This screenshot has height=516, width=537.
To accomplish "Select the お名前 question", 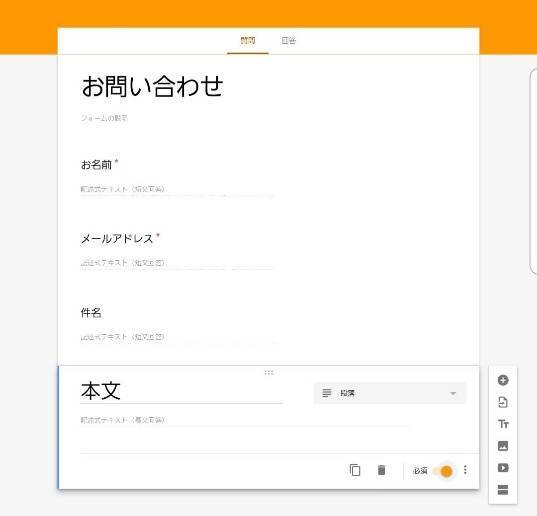I will click(x=96, y=165).
